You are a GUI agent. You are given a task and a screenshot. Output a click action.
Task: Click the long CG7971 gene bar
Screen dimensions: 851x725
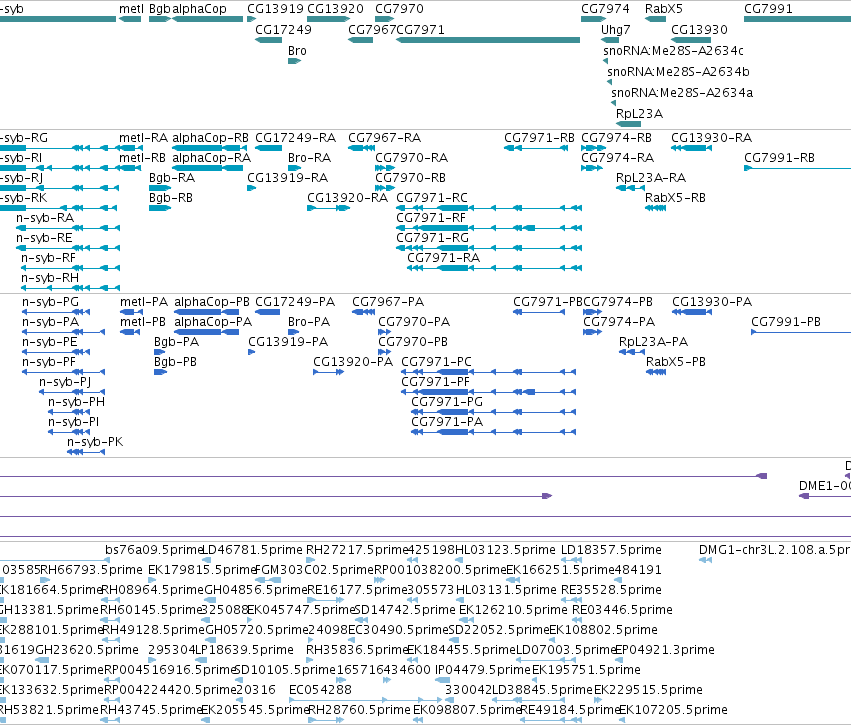(x=488, y=40)
